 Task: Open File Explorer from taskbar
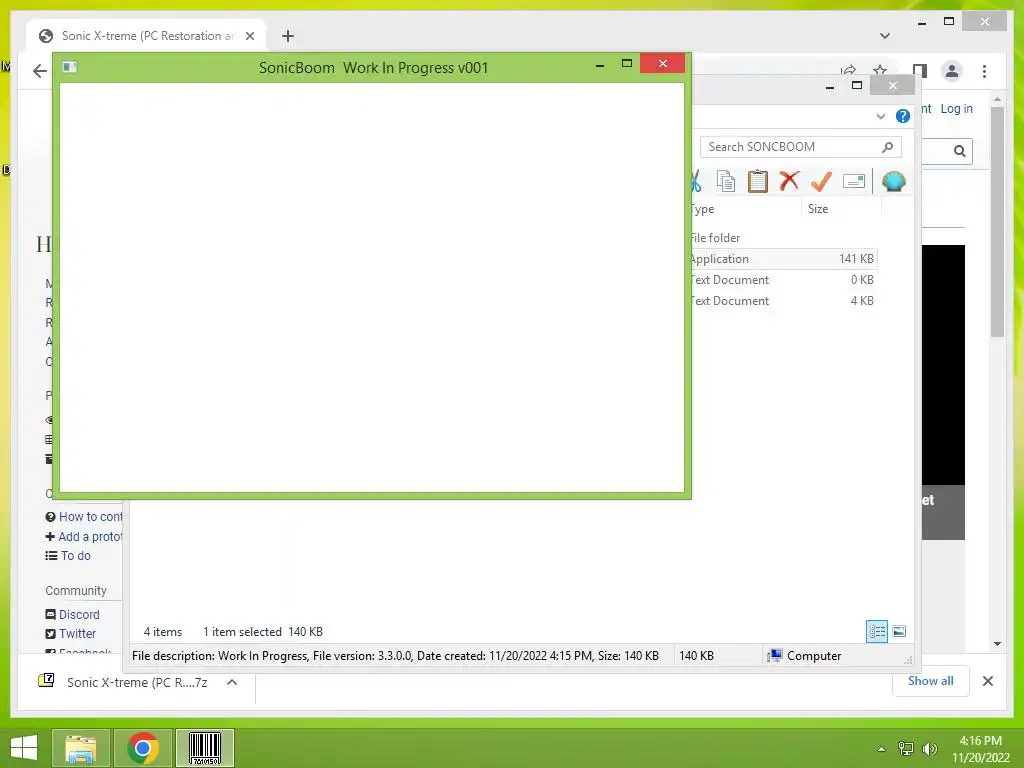coord(80,748)
